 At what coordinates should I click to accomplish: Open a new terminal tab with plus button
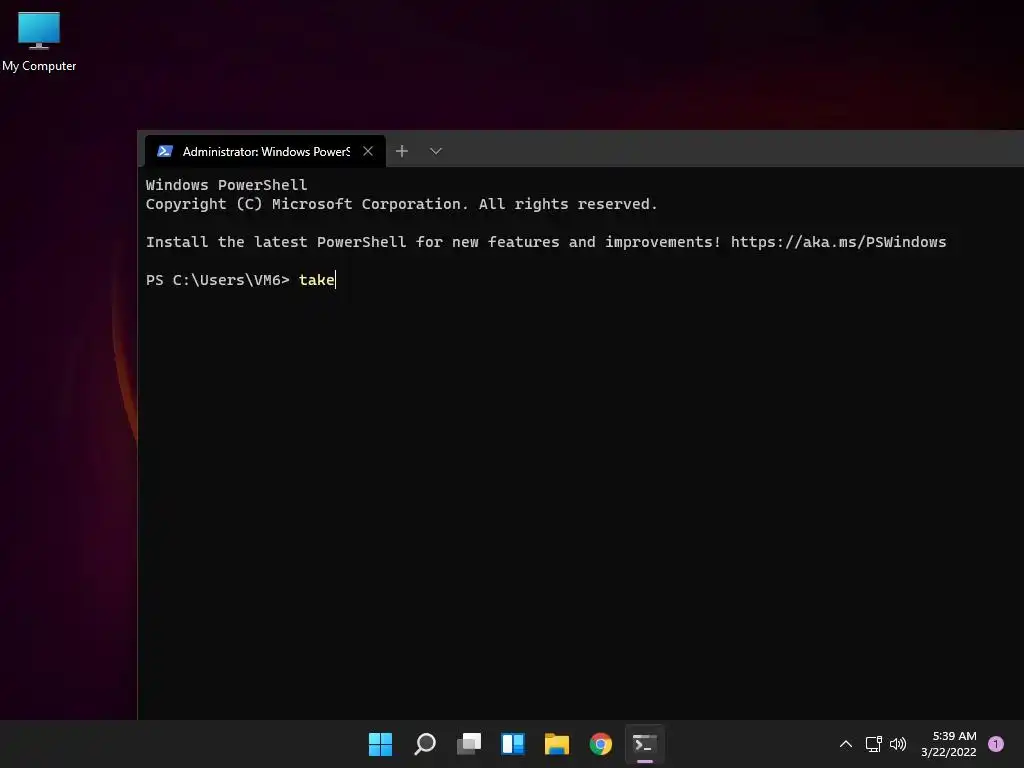tap(402, 152)
